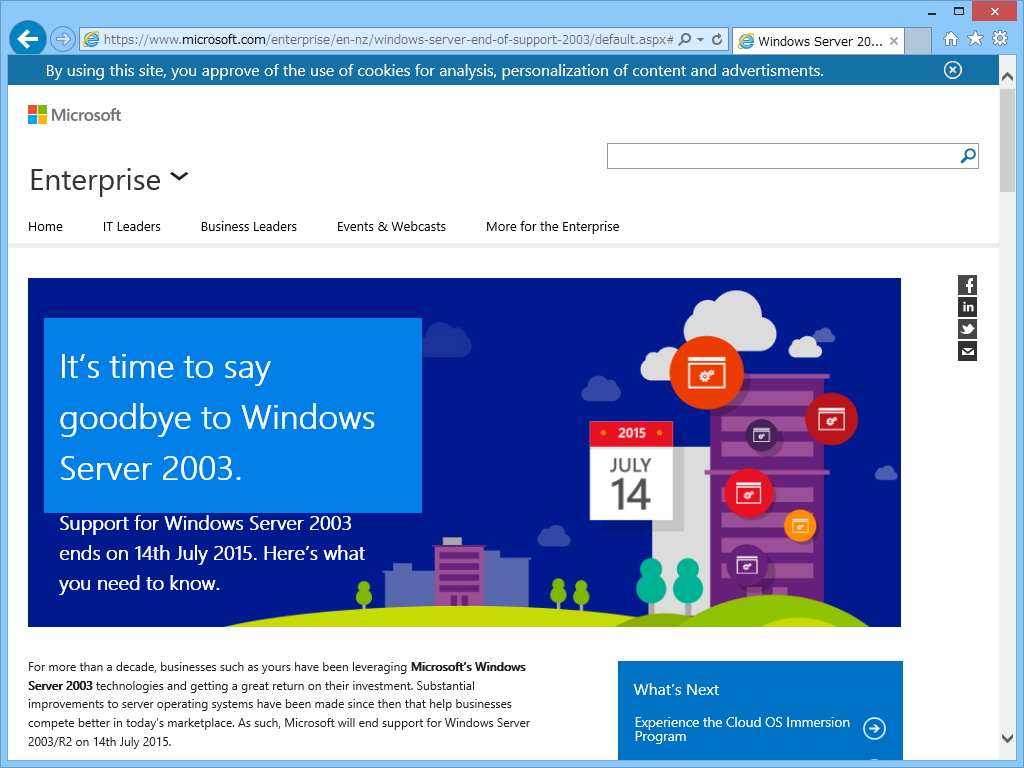
Task: Share the page on Facebook
Action: pyautogui.click(x=966, y=285)
